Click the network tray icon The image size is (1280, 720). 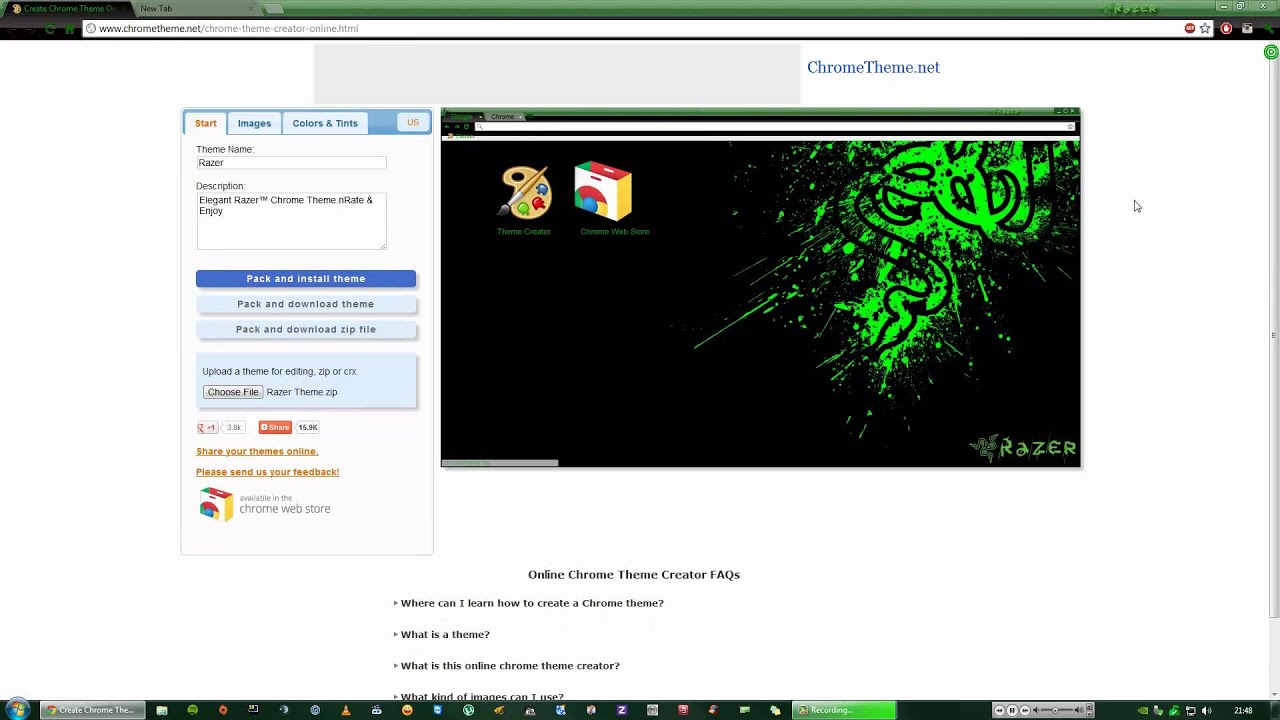pyautogui.click(x=1190, y=710)
